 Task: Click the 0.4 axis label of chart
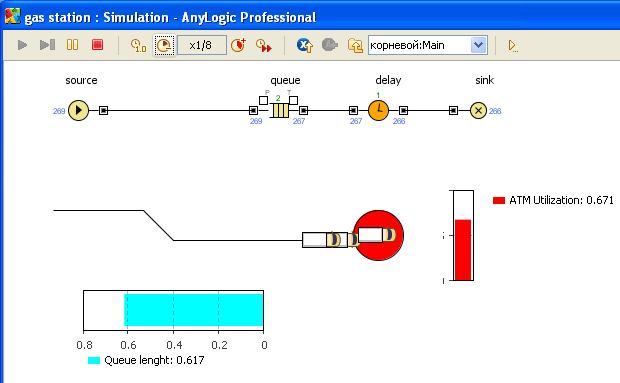pos(174,345)
